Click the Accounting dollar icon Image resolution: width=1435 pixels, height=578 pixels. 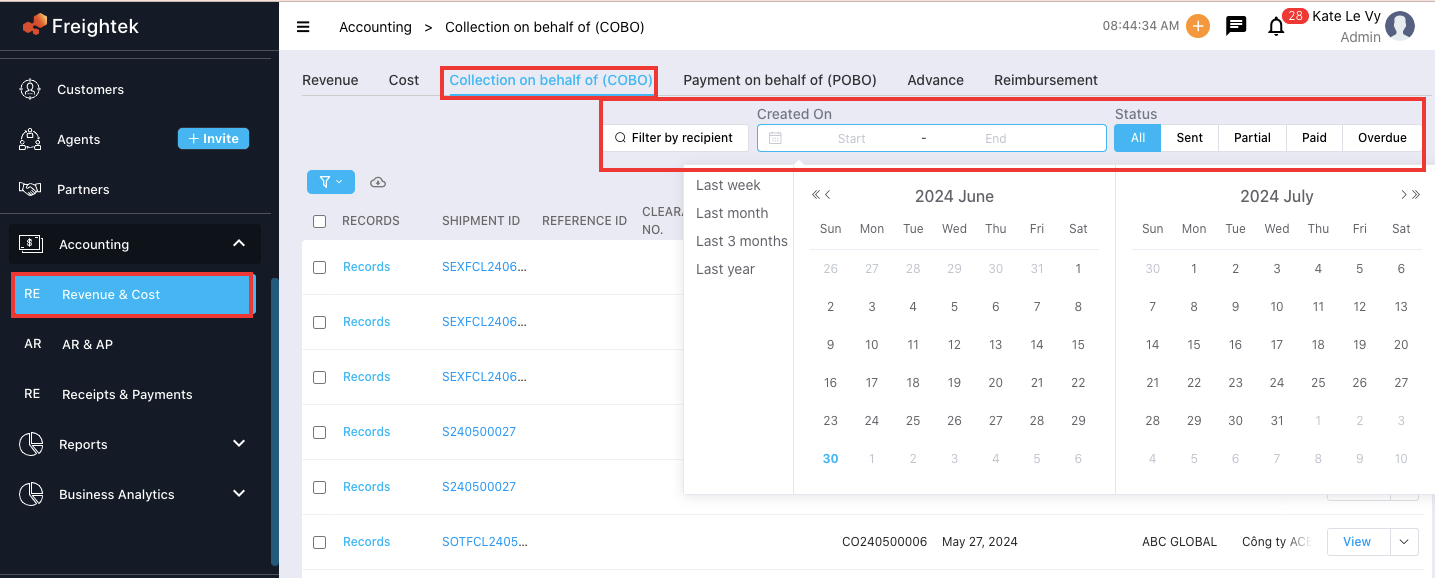click(31, 243)
